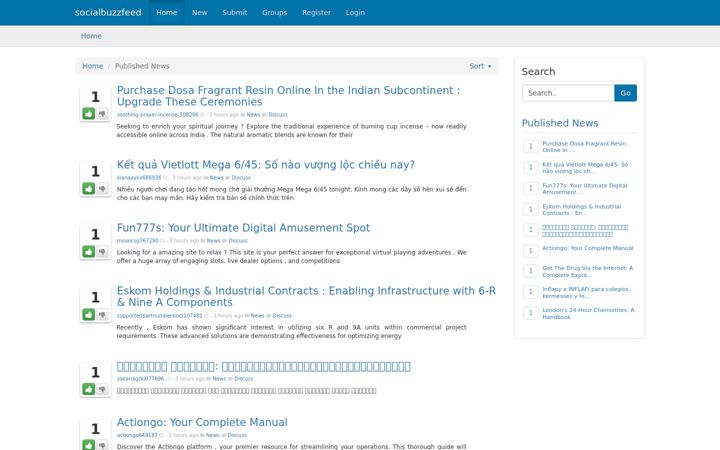Upvote the Fun777s post
720x450 pixels.
coord(89,251)
